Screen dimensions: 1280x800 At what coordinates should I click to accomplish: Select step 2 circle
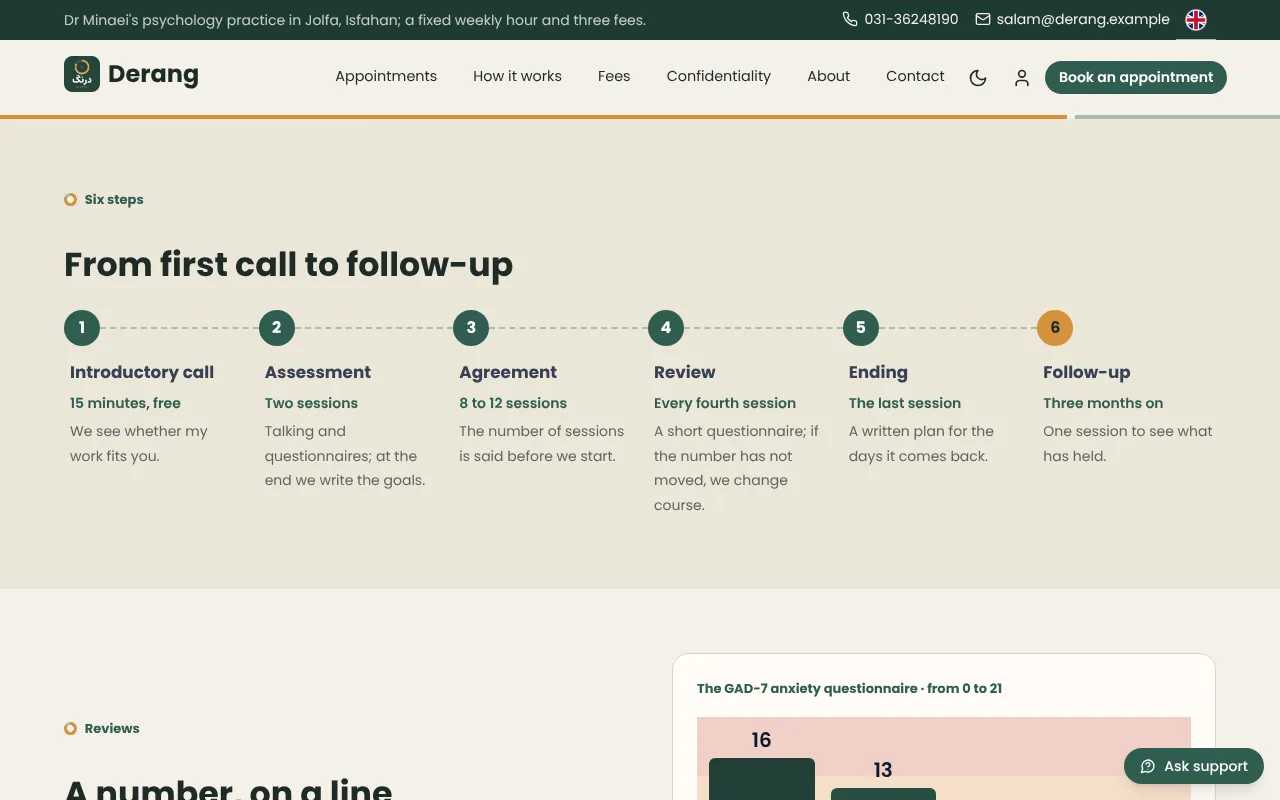[277, 328]
